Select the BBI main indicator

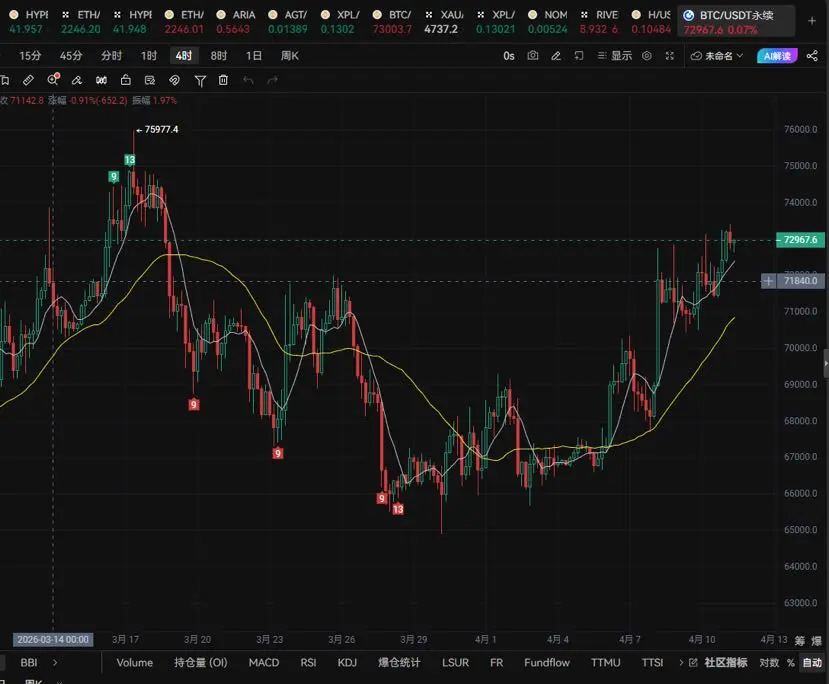pos(29,662)
